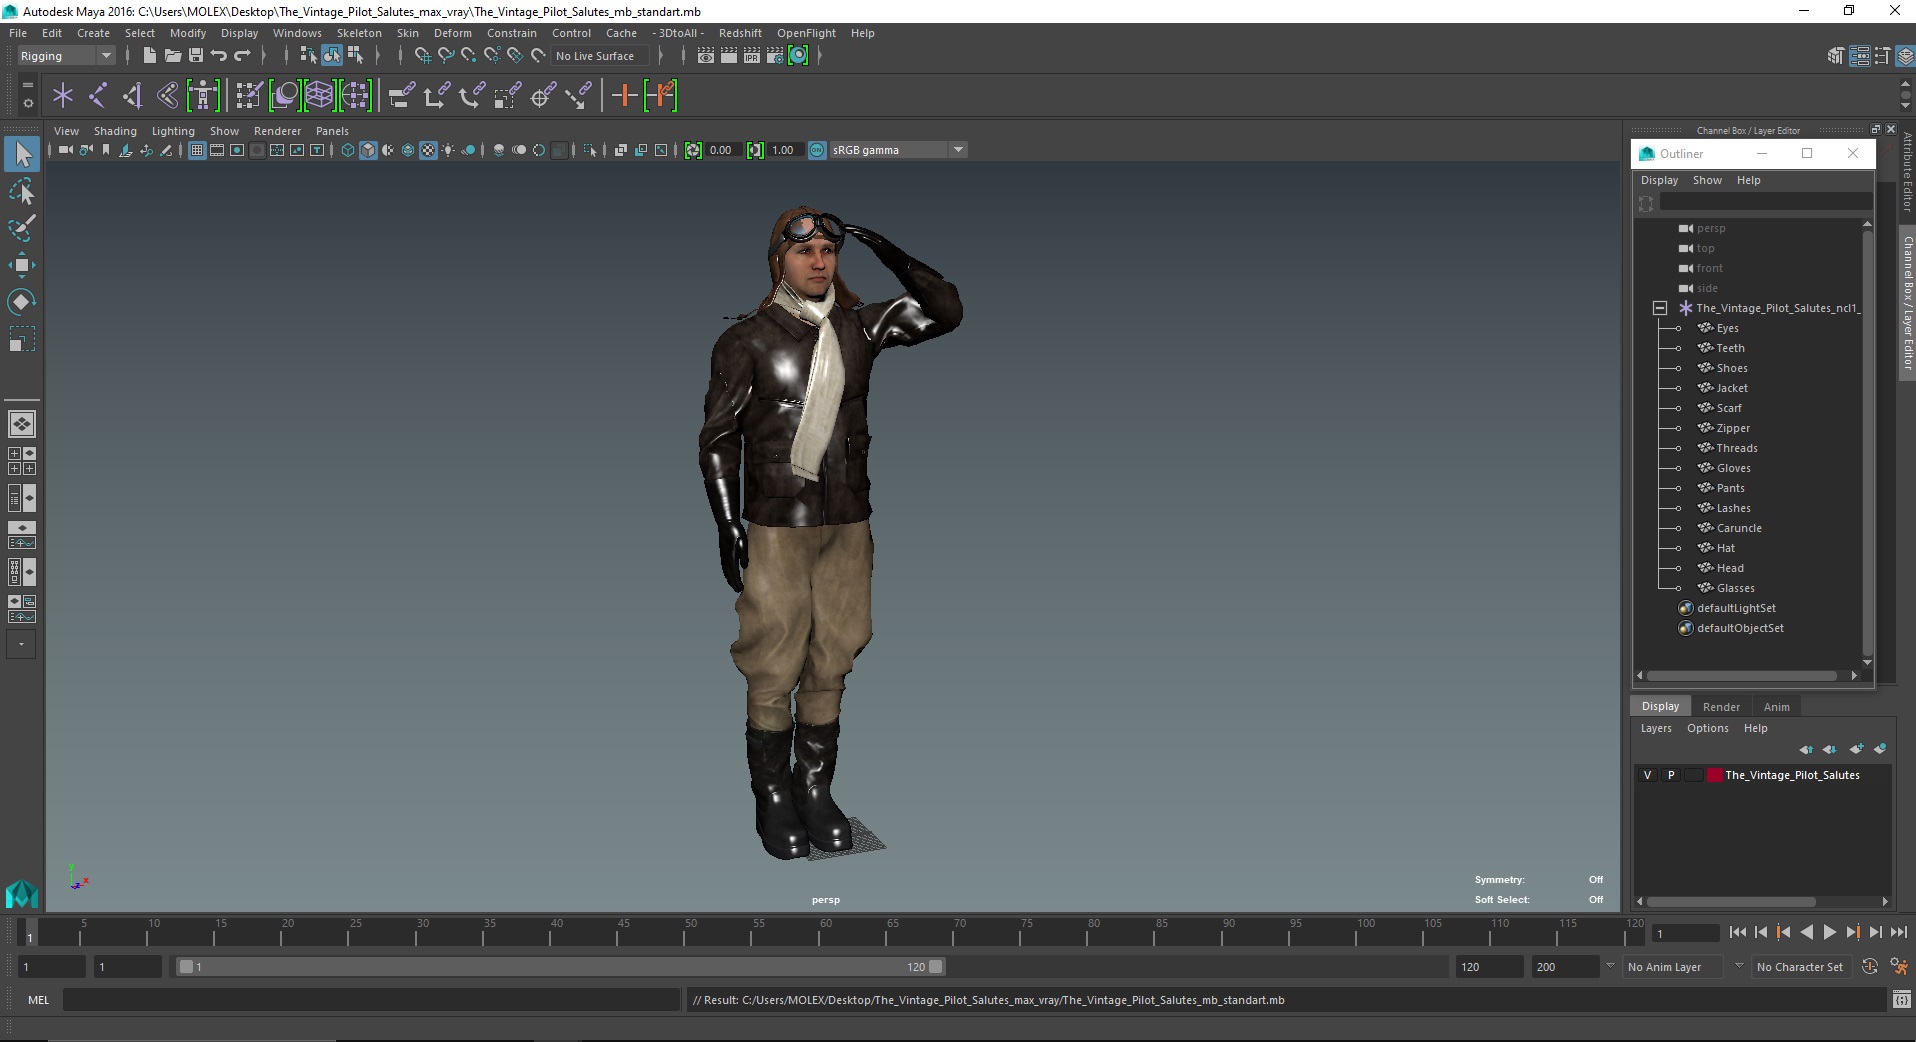The image size is (1916, 1042).
Task: Switch to the Anim layer tab
Action: coord(1776,706)
